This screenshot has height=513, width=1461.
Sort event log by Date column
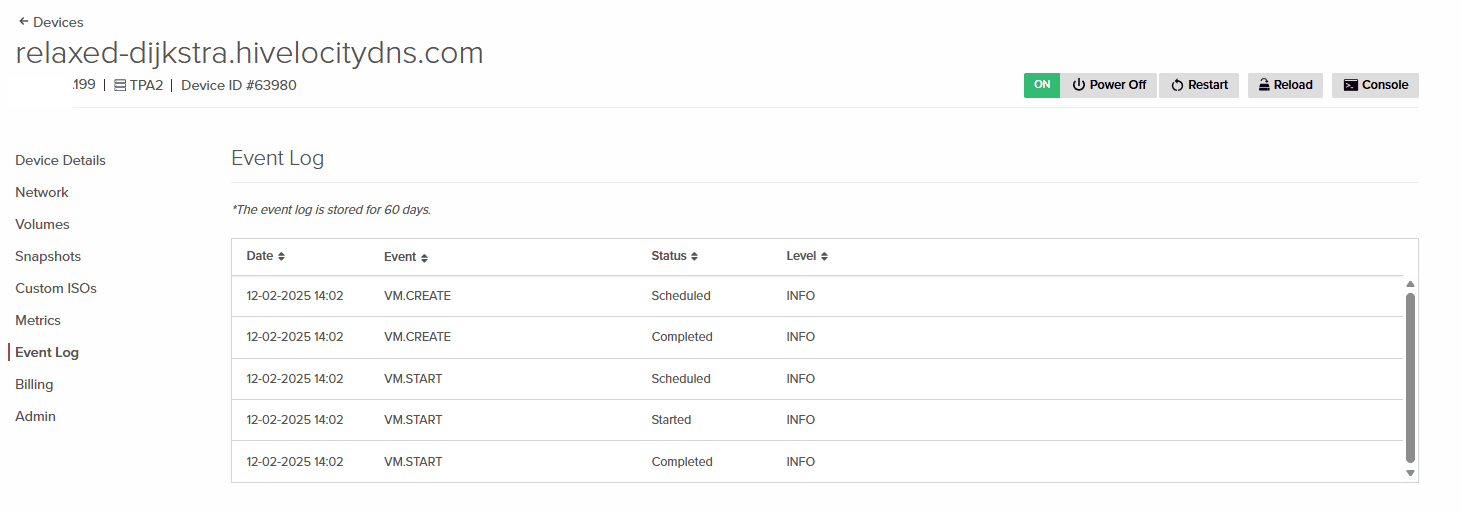coord(266,256)
